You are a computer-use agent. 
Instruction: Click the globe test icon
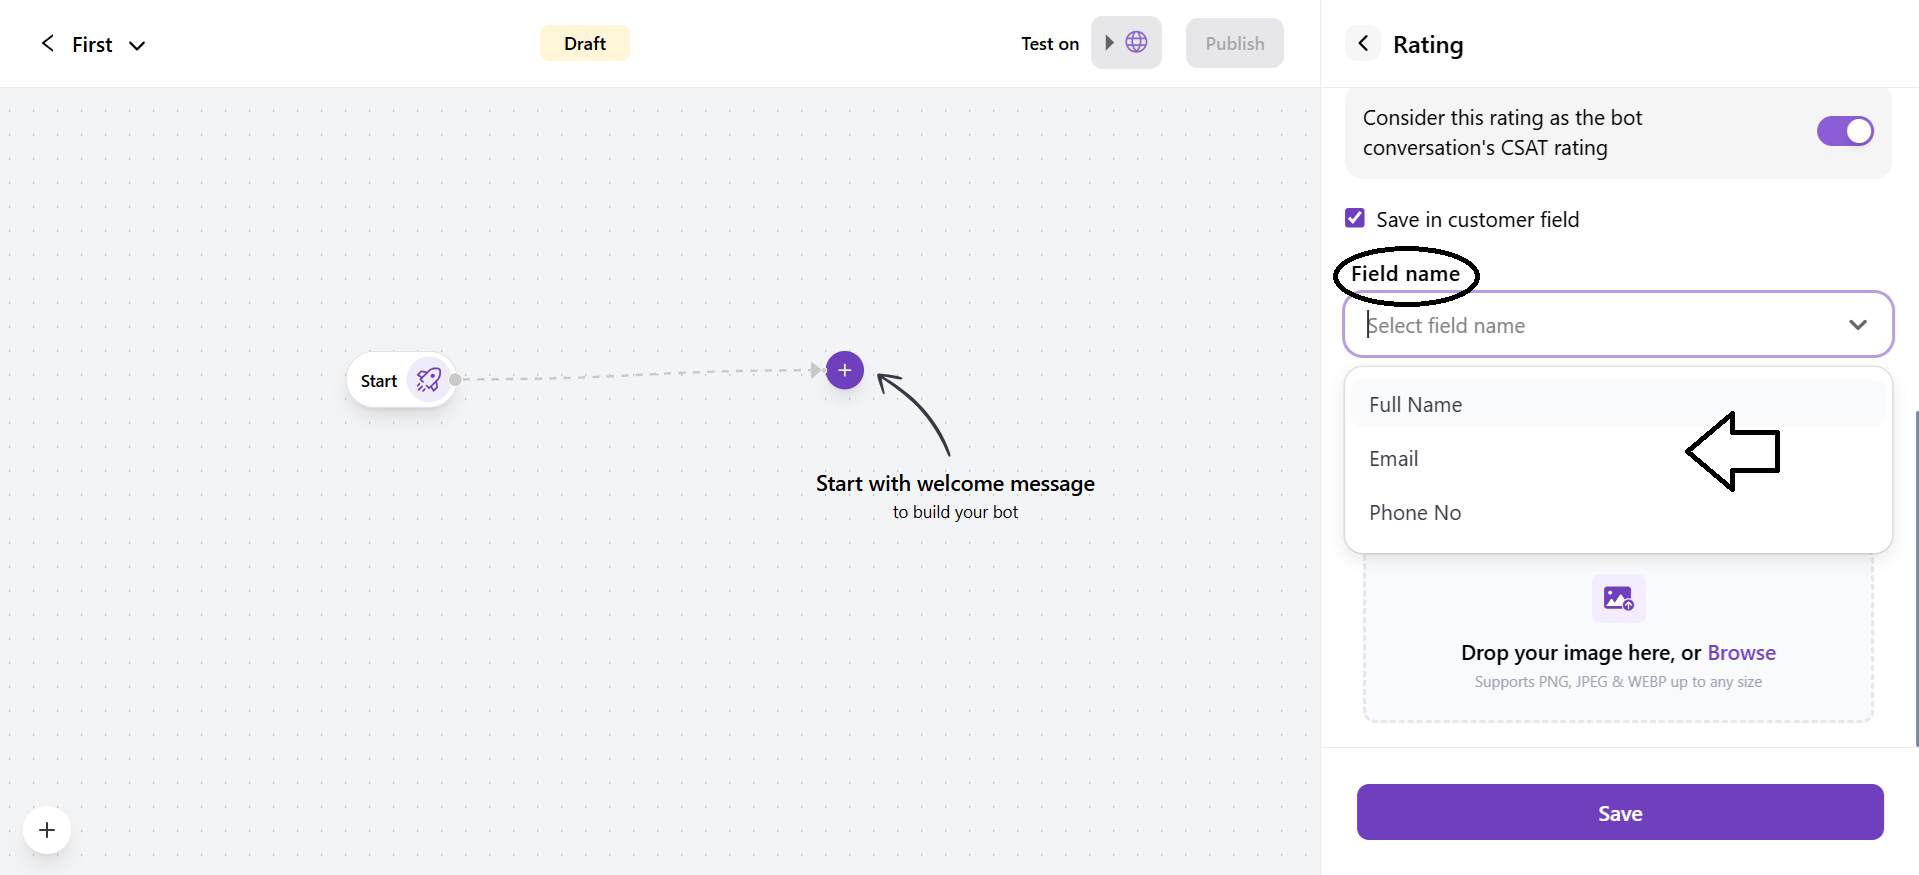(1136, 42)
